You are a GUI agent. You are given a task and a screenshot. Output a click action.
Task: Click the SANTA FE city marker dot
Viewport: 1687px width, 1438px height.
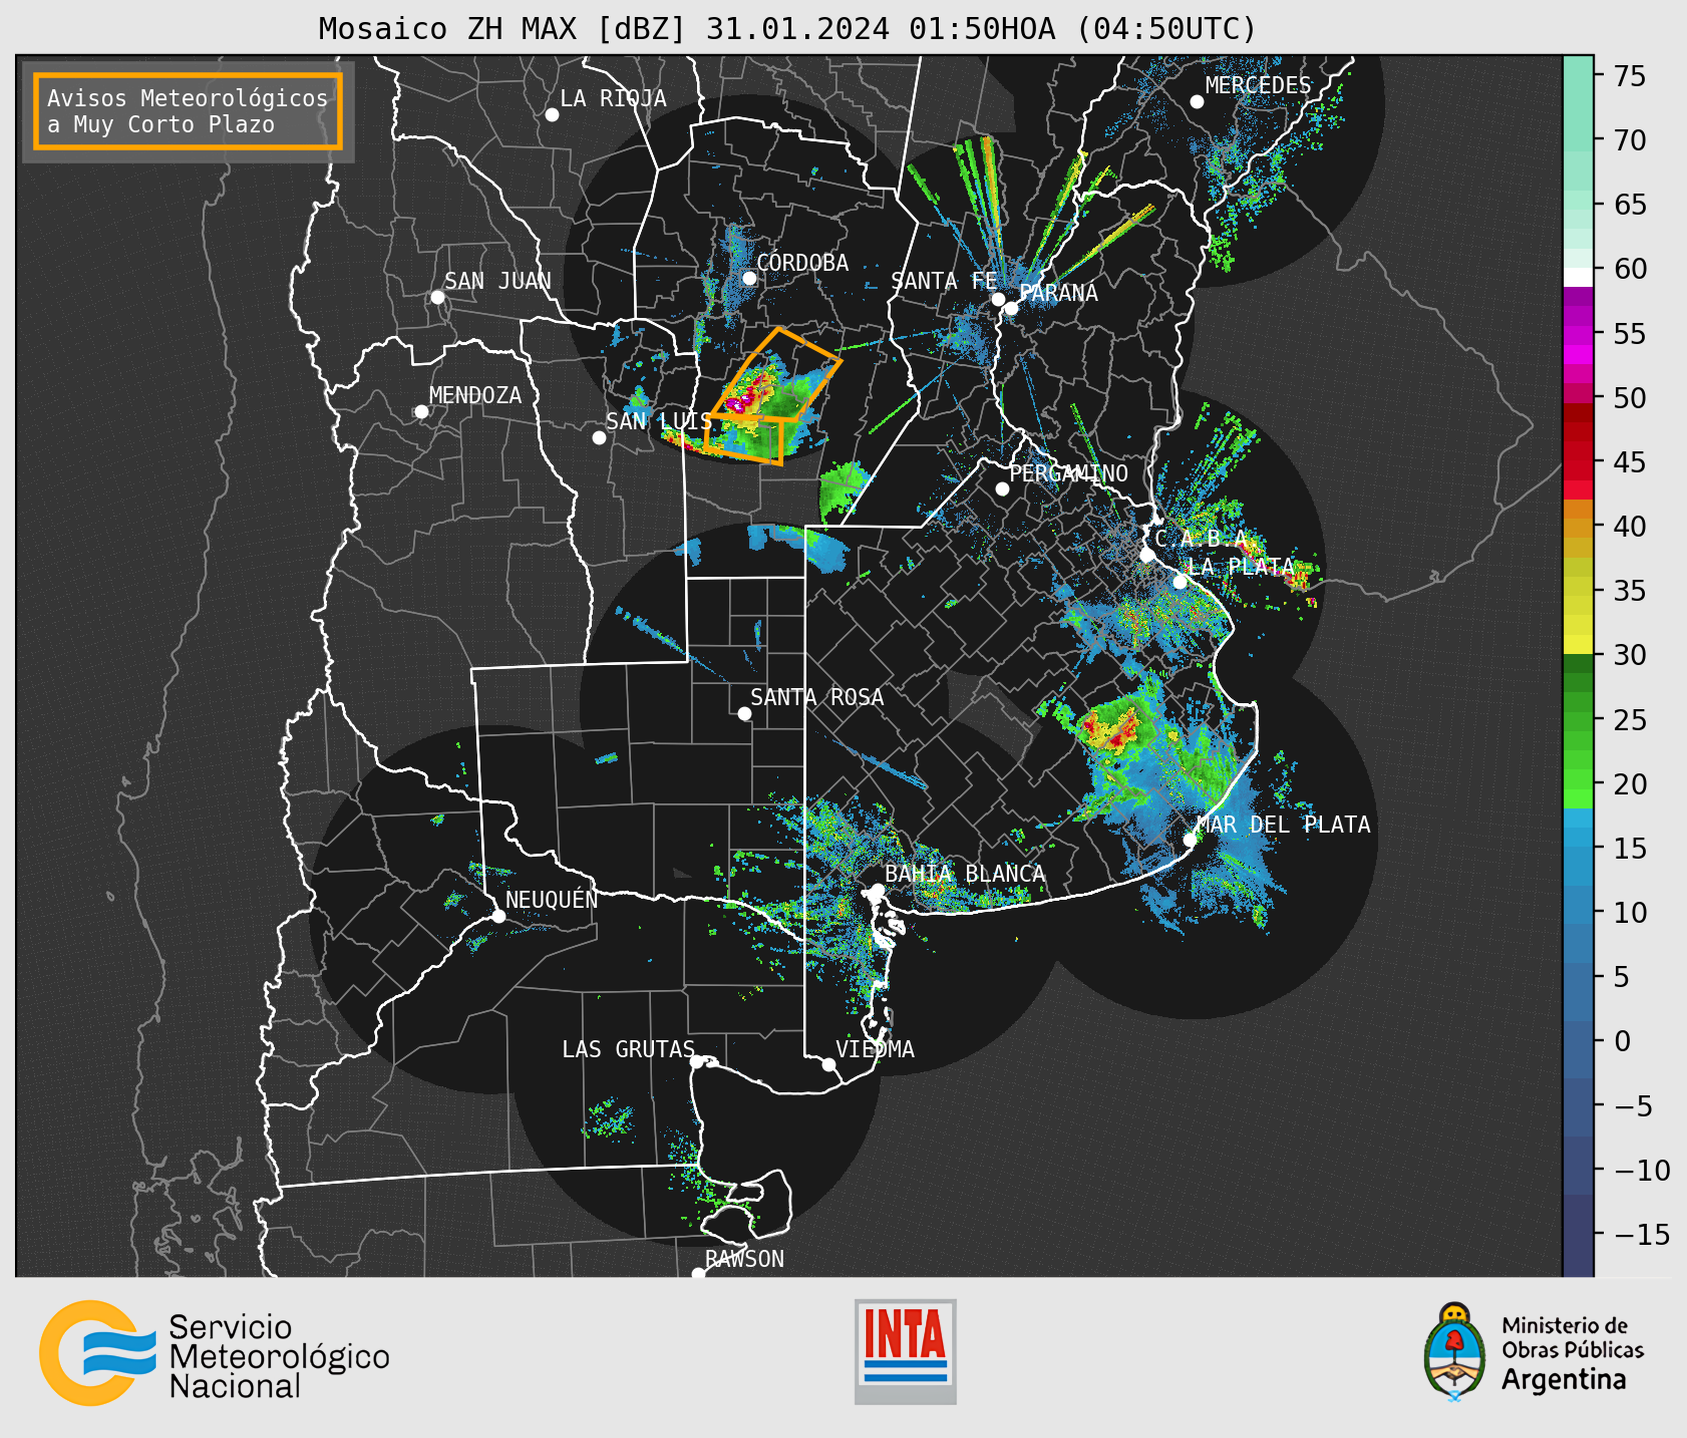[998, 299]
